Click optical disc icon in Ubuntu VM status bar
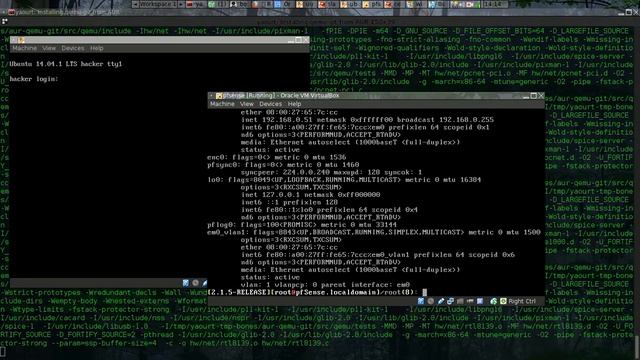 pyautogui.click(x=196, y=283)
